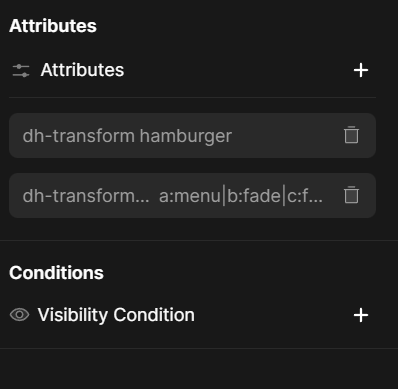The image size is (398, 389).
Task: Collapse the Attributes section heading
Action: point(53,26)
